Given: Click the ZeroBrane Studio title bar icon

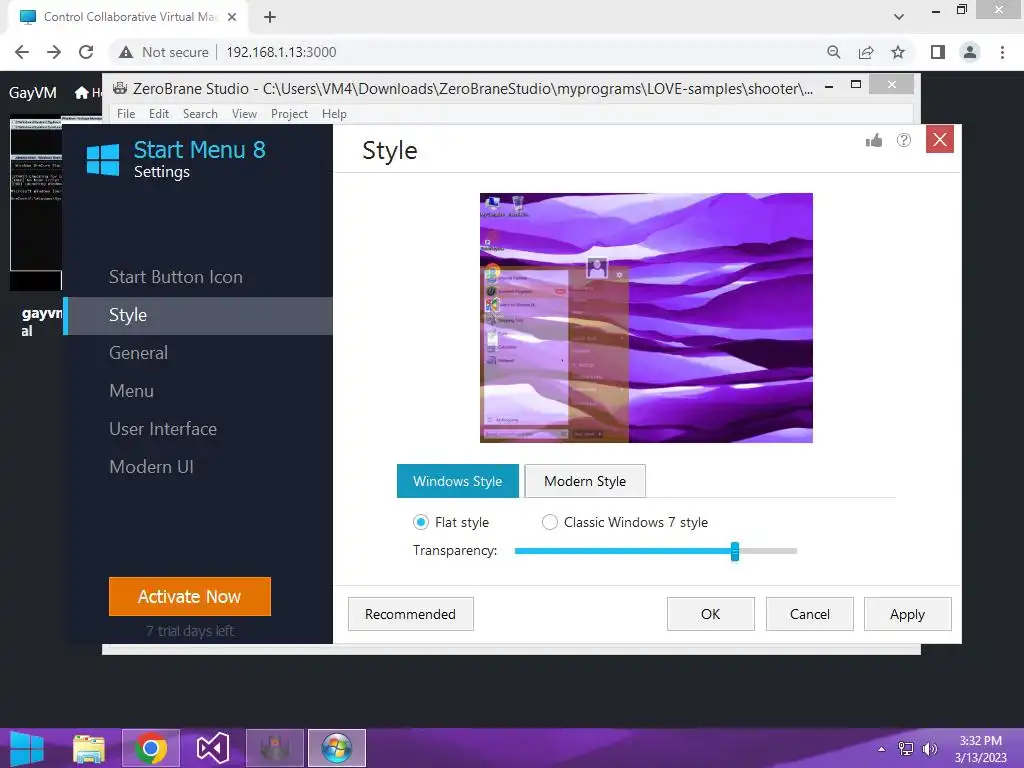Looking at the screenshot, I should [120, 88].
